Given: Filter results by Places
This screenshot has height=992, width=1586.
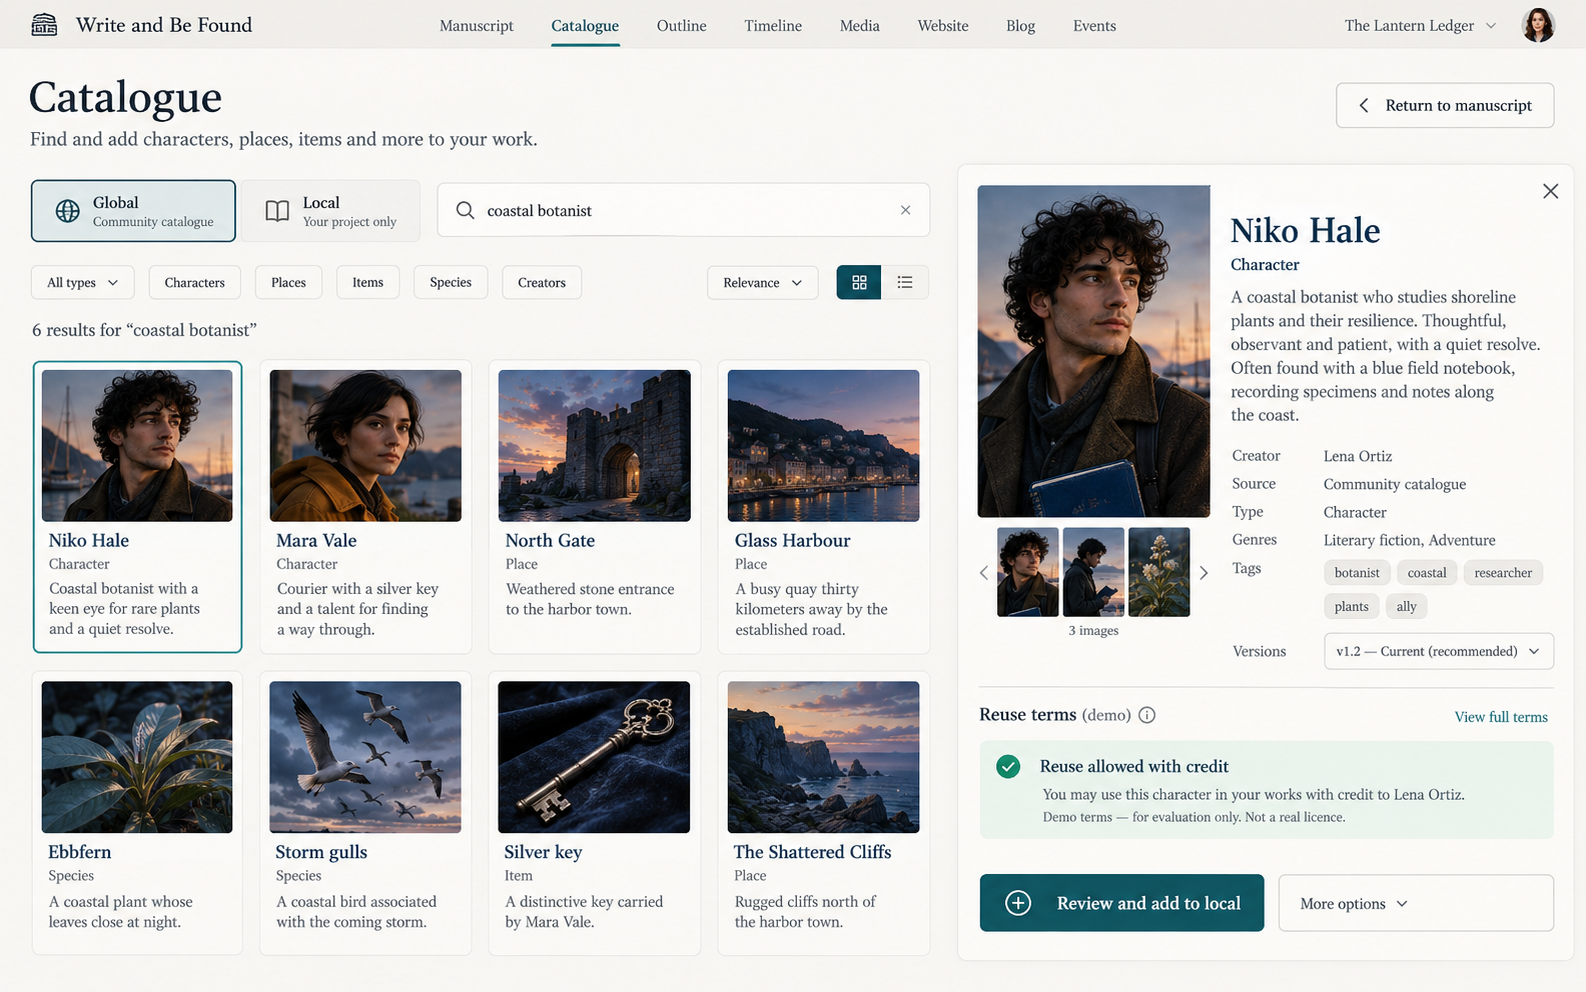Looking at the screenshot, I should click(288, 283).
